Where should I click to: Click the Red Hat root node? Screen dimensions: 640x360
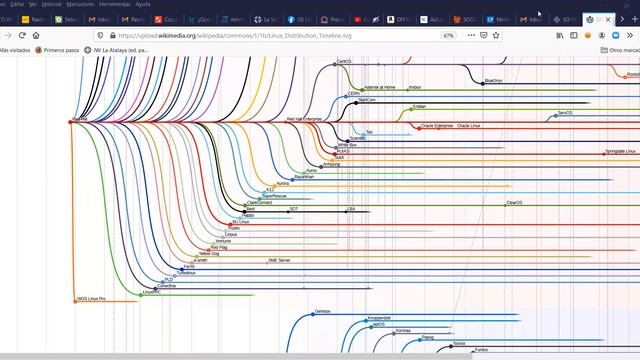pyautogui.click(x=71, y=122)
